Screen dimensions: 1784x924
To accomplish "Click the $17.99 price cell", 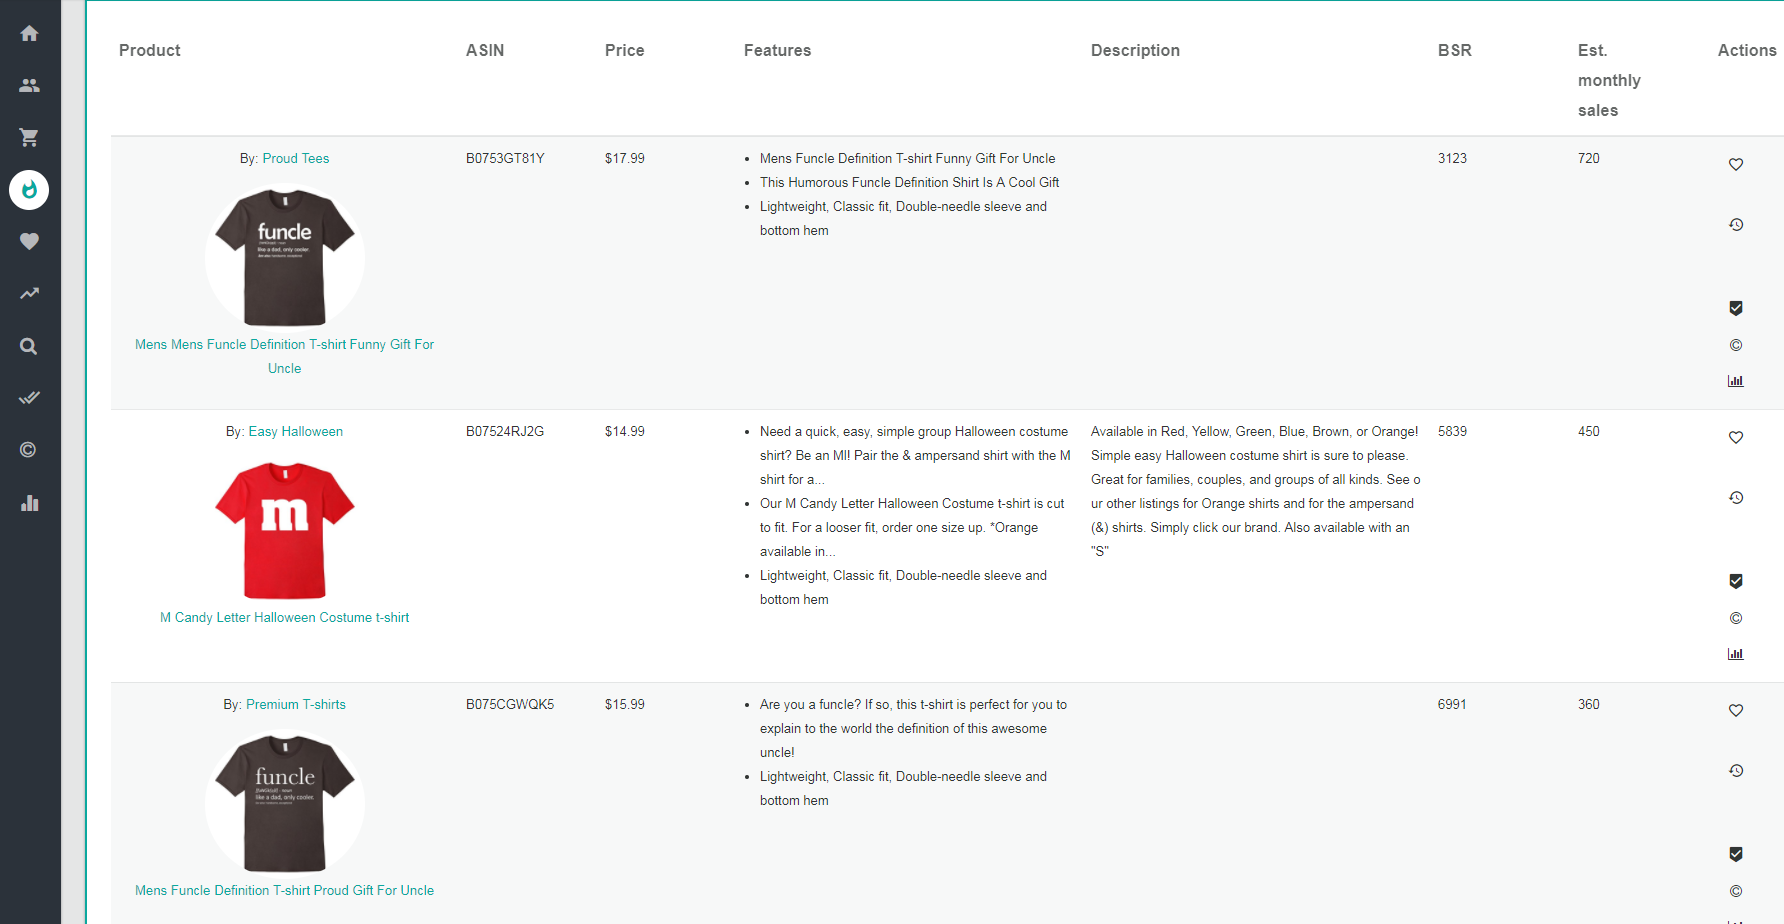I will click(x=625, y=158).
